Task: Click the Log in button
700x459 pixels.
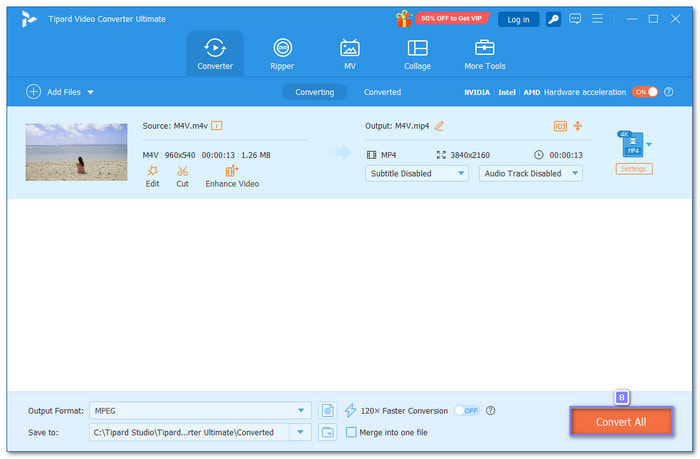Action: [518, 19]
